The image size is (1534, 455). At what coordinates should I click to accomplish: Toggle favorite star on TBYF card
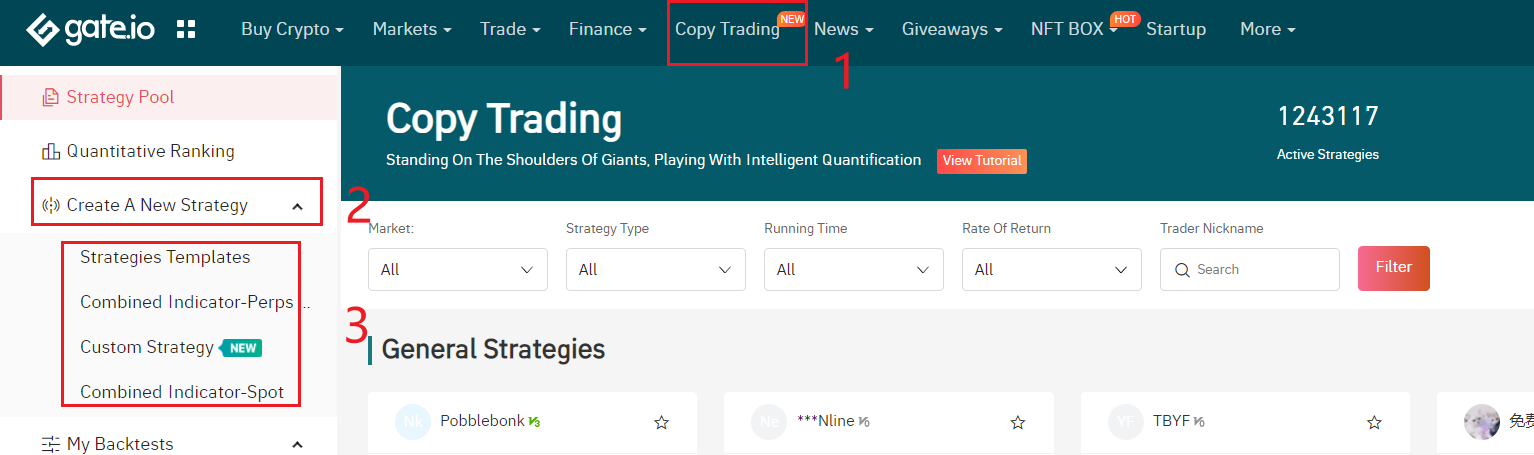tap(1375, 423)
